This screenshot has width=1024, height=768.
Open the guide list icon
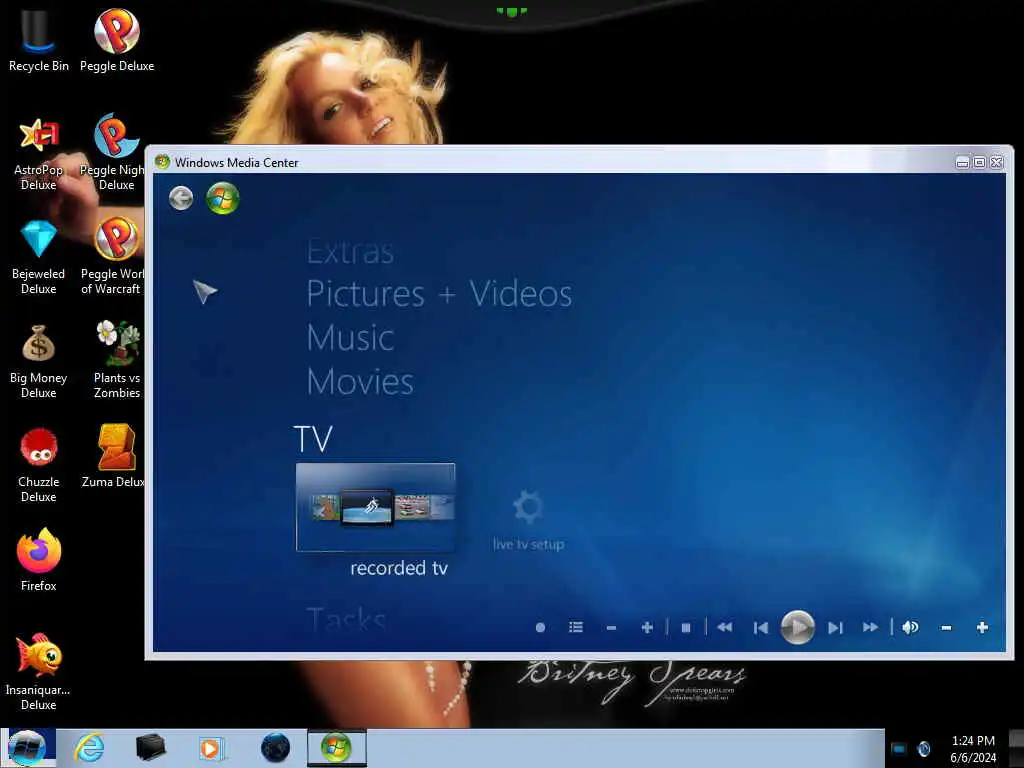pos(576,628)
